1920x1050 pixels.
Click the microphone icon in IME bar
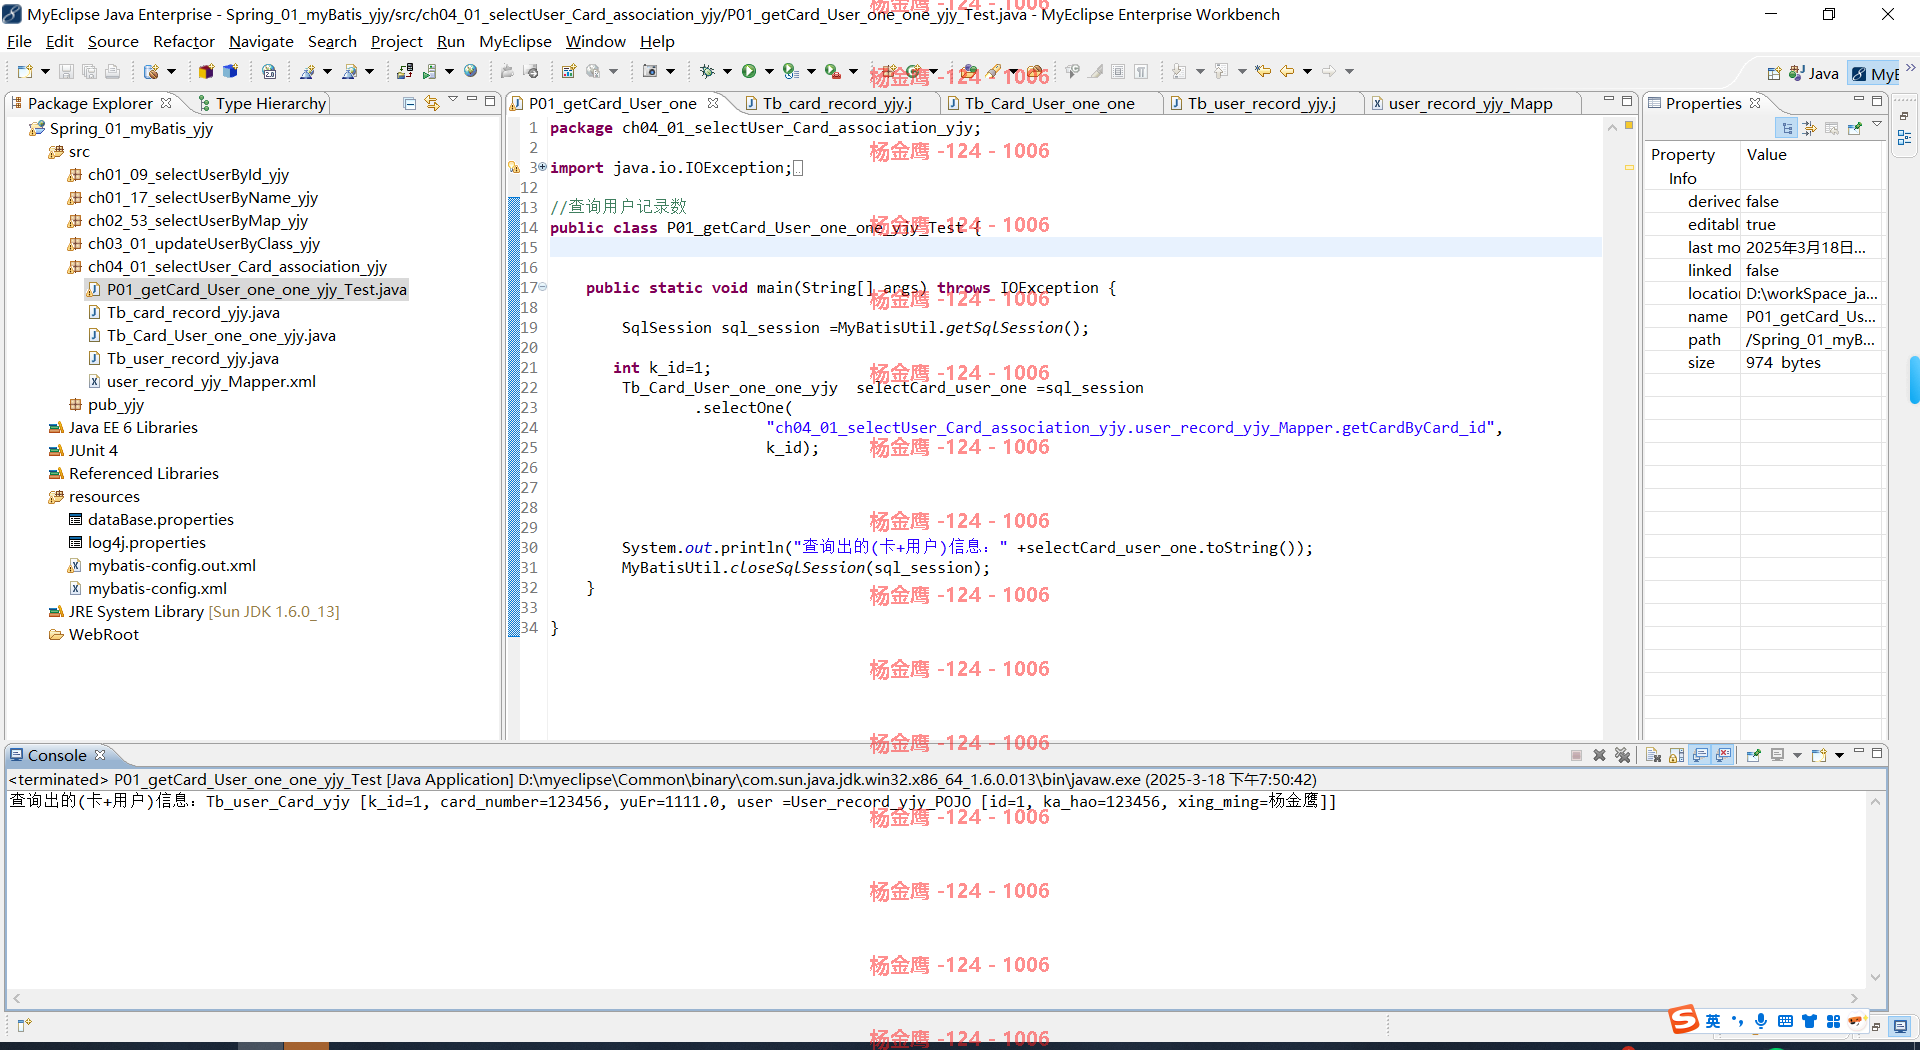[1761, 1021]
